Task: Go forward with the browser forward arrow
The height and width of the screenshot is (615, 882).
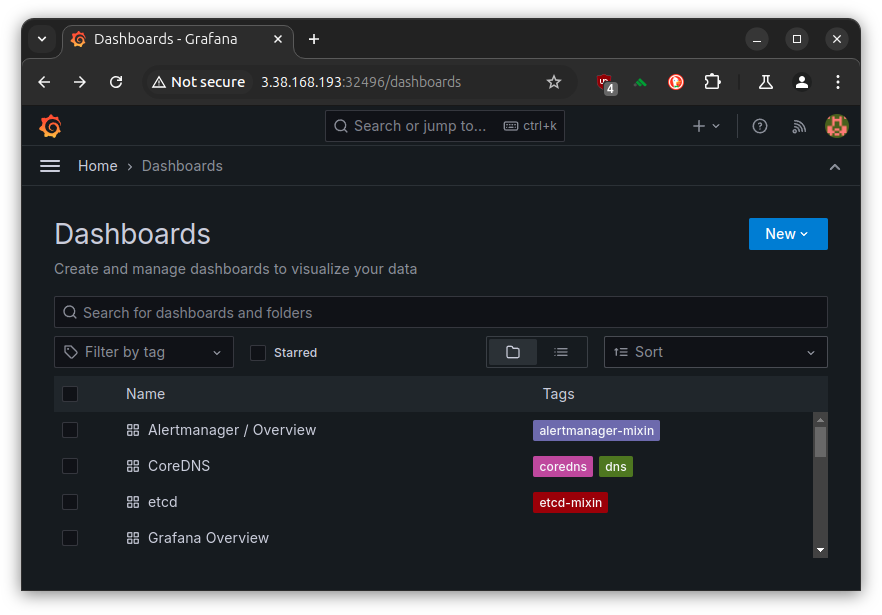Action: (80, 82)
